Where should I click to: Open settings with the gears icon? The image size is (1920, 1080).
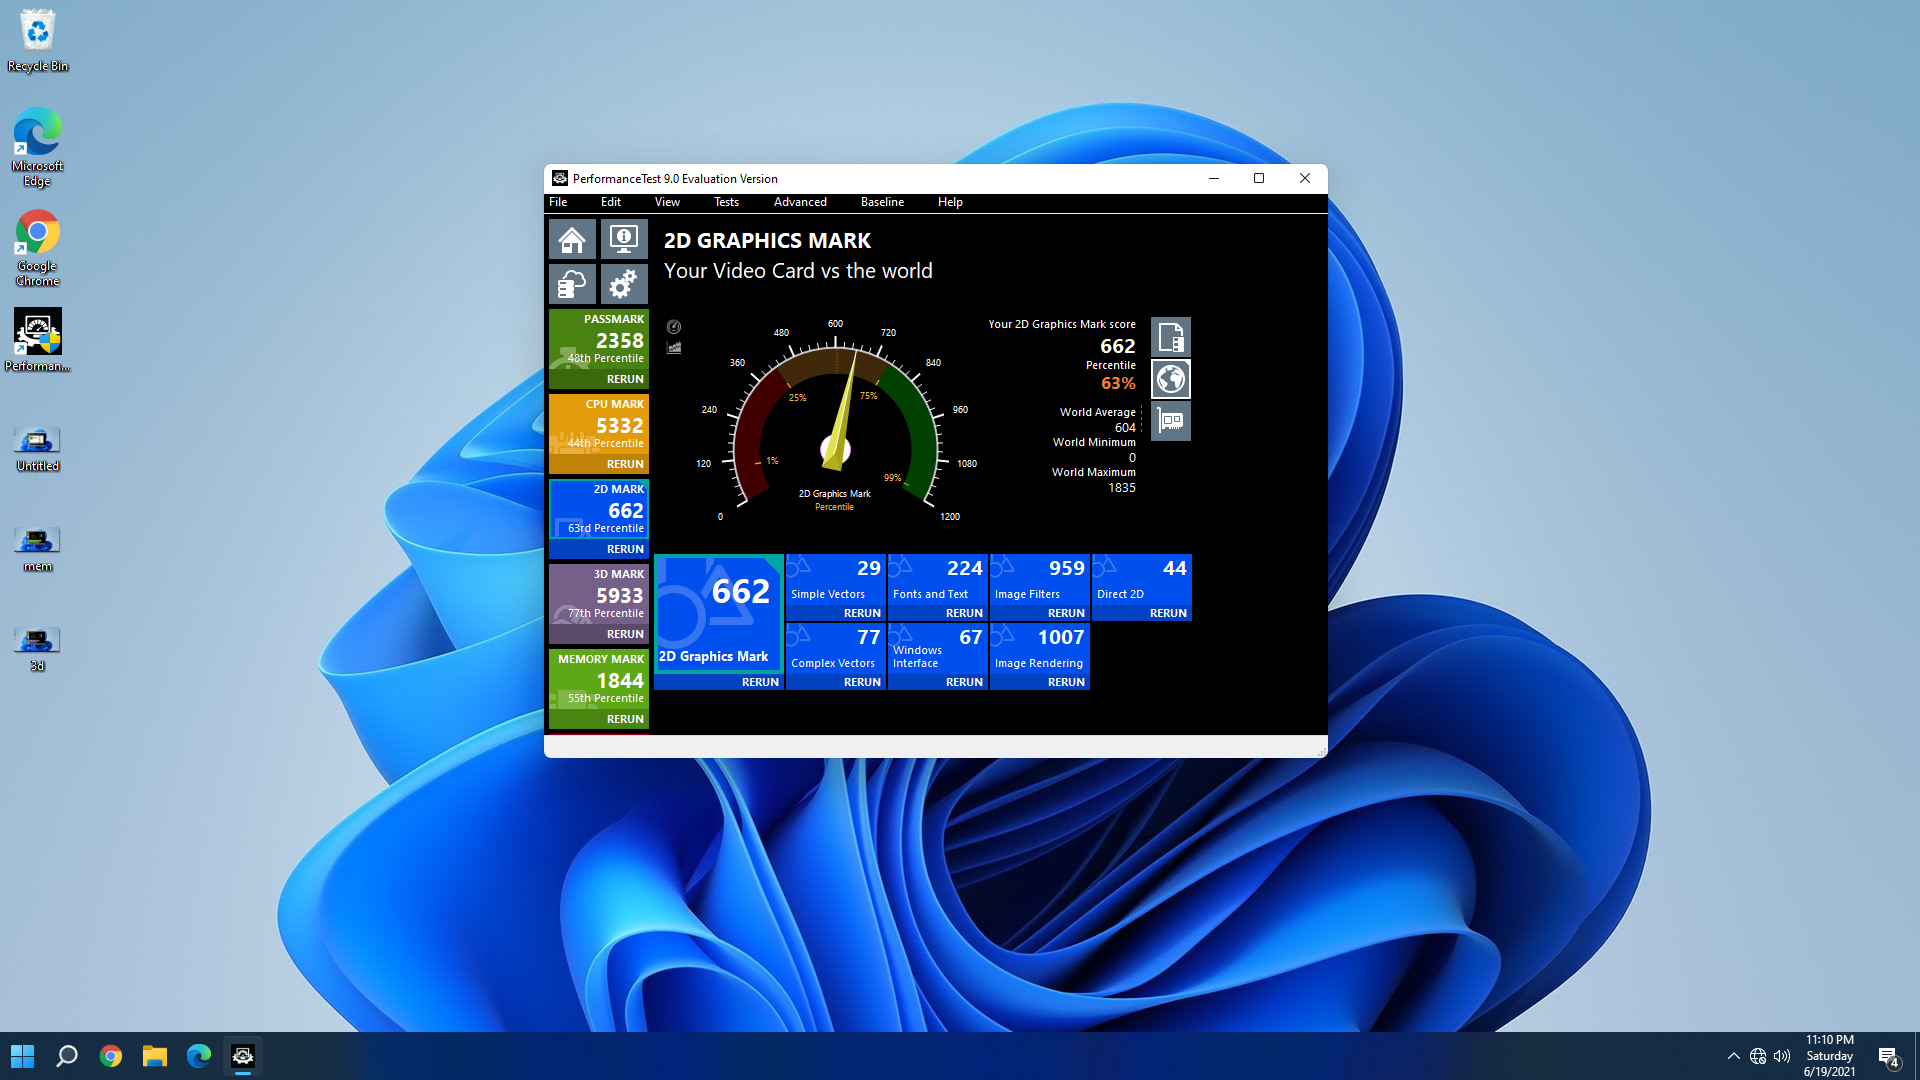coord(624,285)
